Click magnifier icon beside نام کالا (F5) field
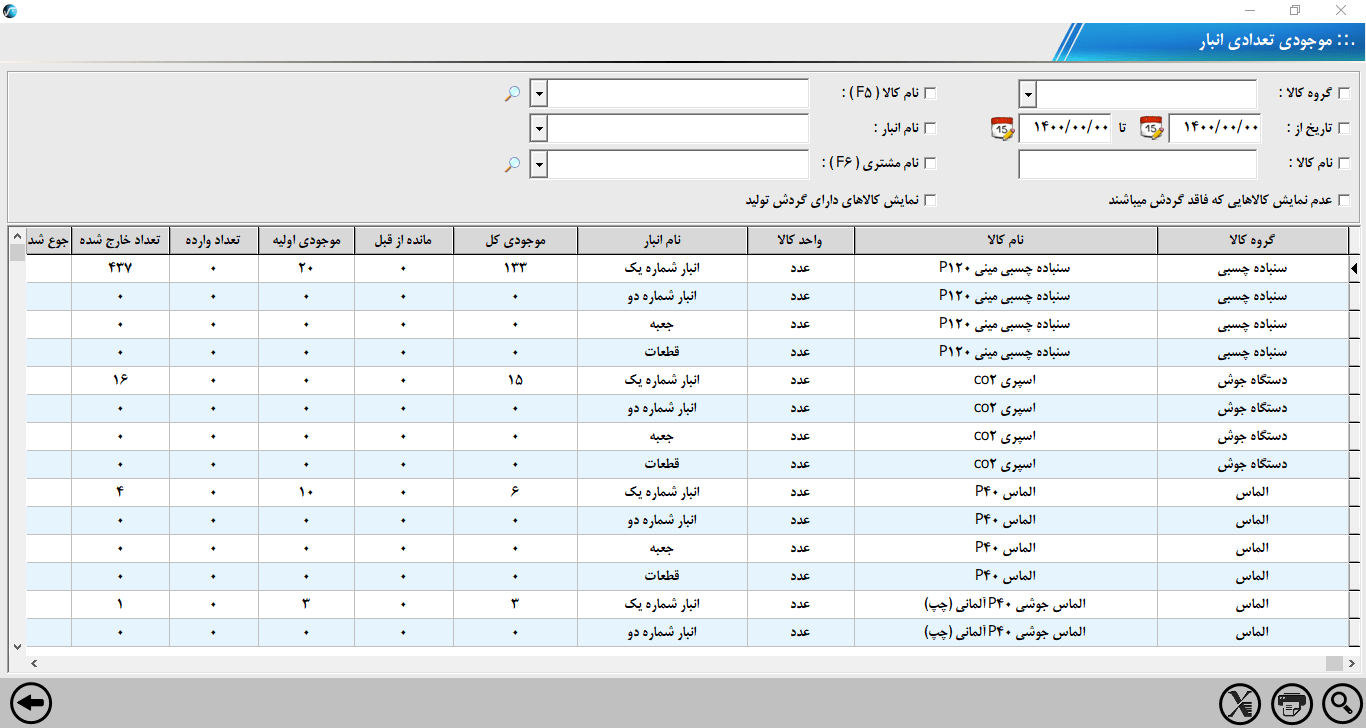This screenshot has height=728, width=1366. click(512, 93)
